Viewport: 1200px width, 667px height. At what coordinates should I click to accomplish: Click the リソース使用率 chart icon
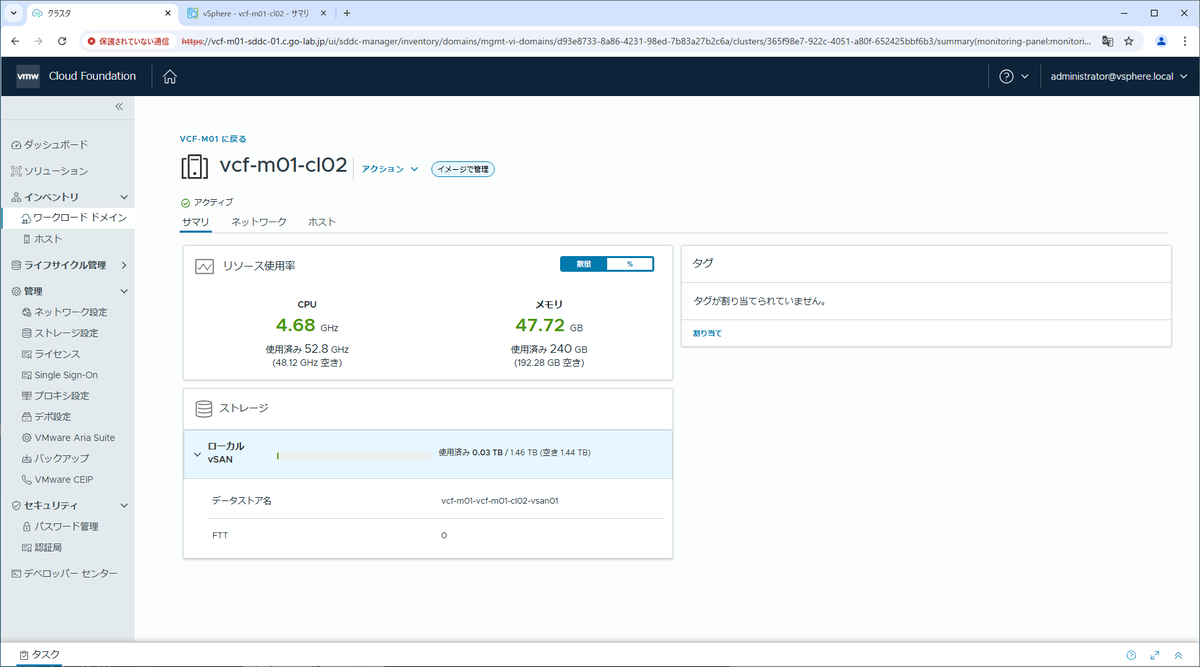(205, 266)
